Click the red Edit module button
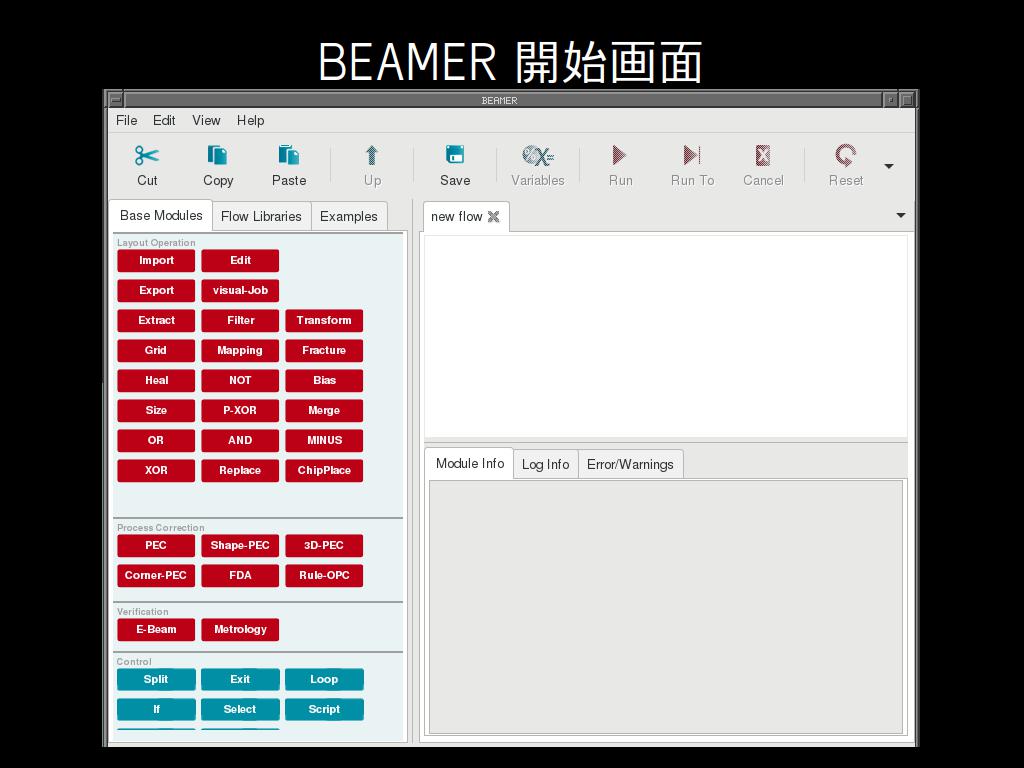 coord(240,261)
